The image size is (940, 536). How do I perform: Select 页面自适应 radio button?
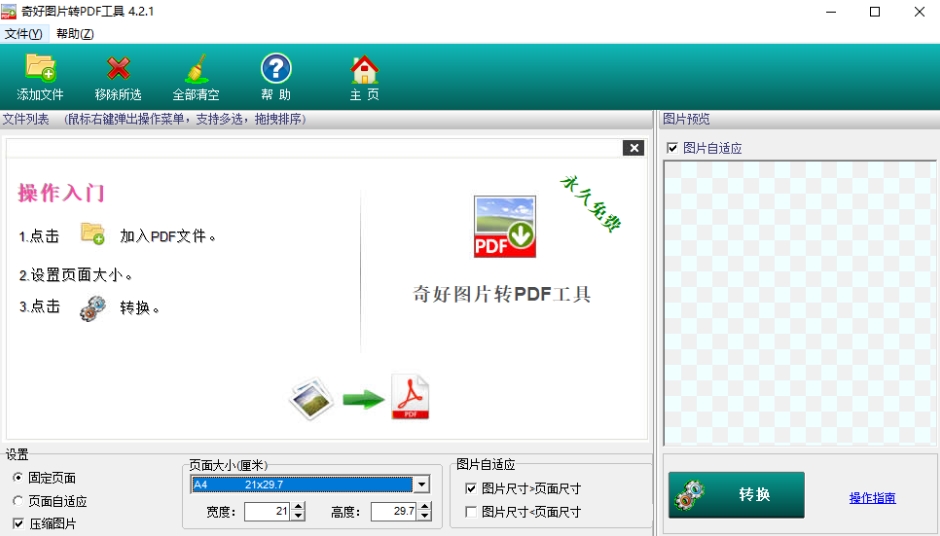pos(18,501)
